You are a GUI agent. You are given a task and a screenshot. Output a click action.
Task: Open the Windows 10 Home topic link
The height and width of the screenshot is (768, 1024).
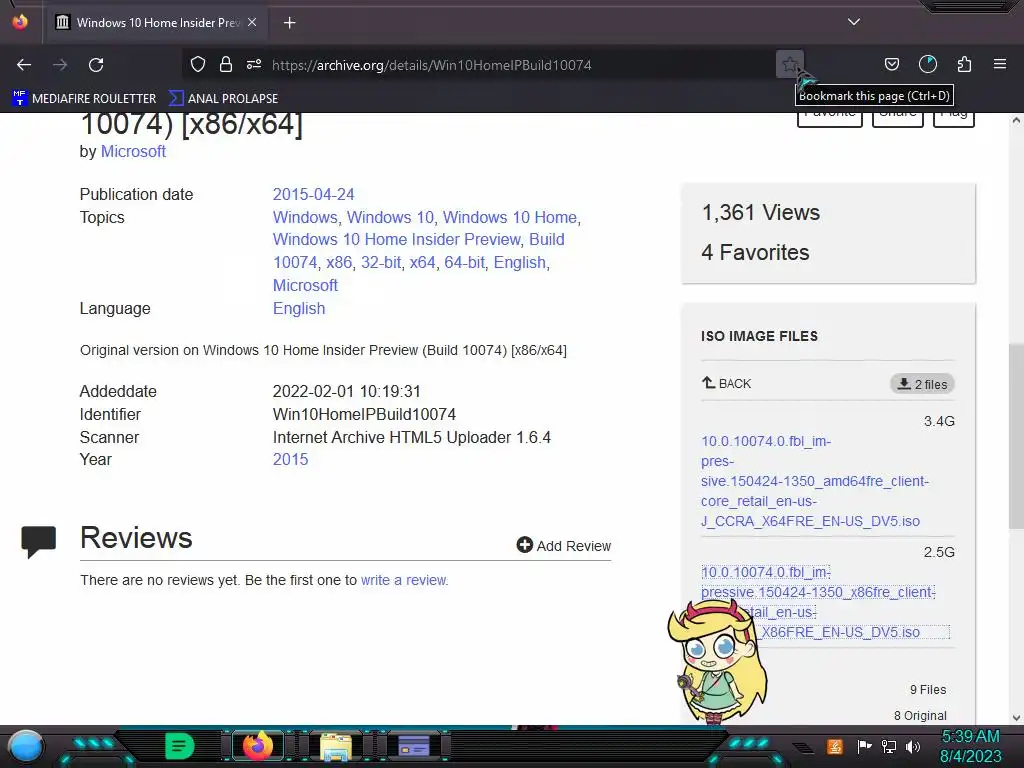509,217
